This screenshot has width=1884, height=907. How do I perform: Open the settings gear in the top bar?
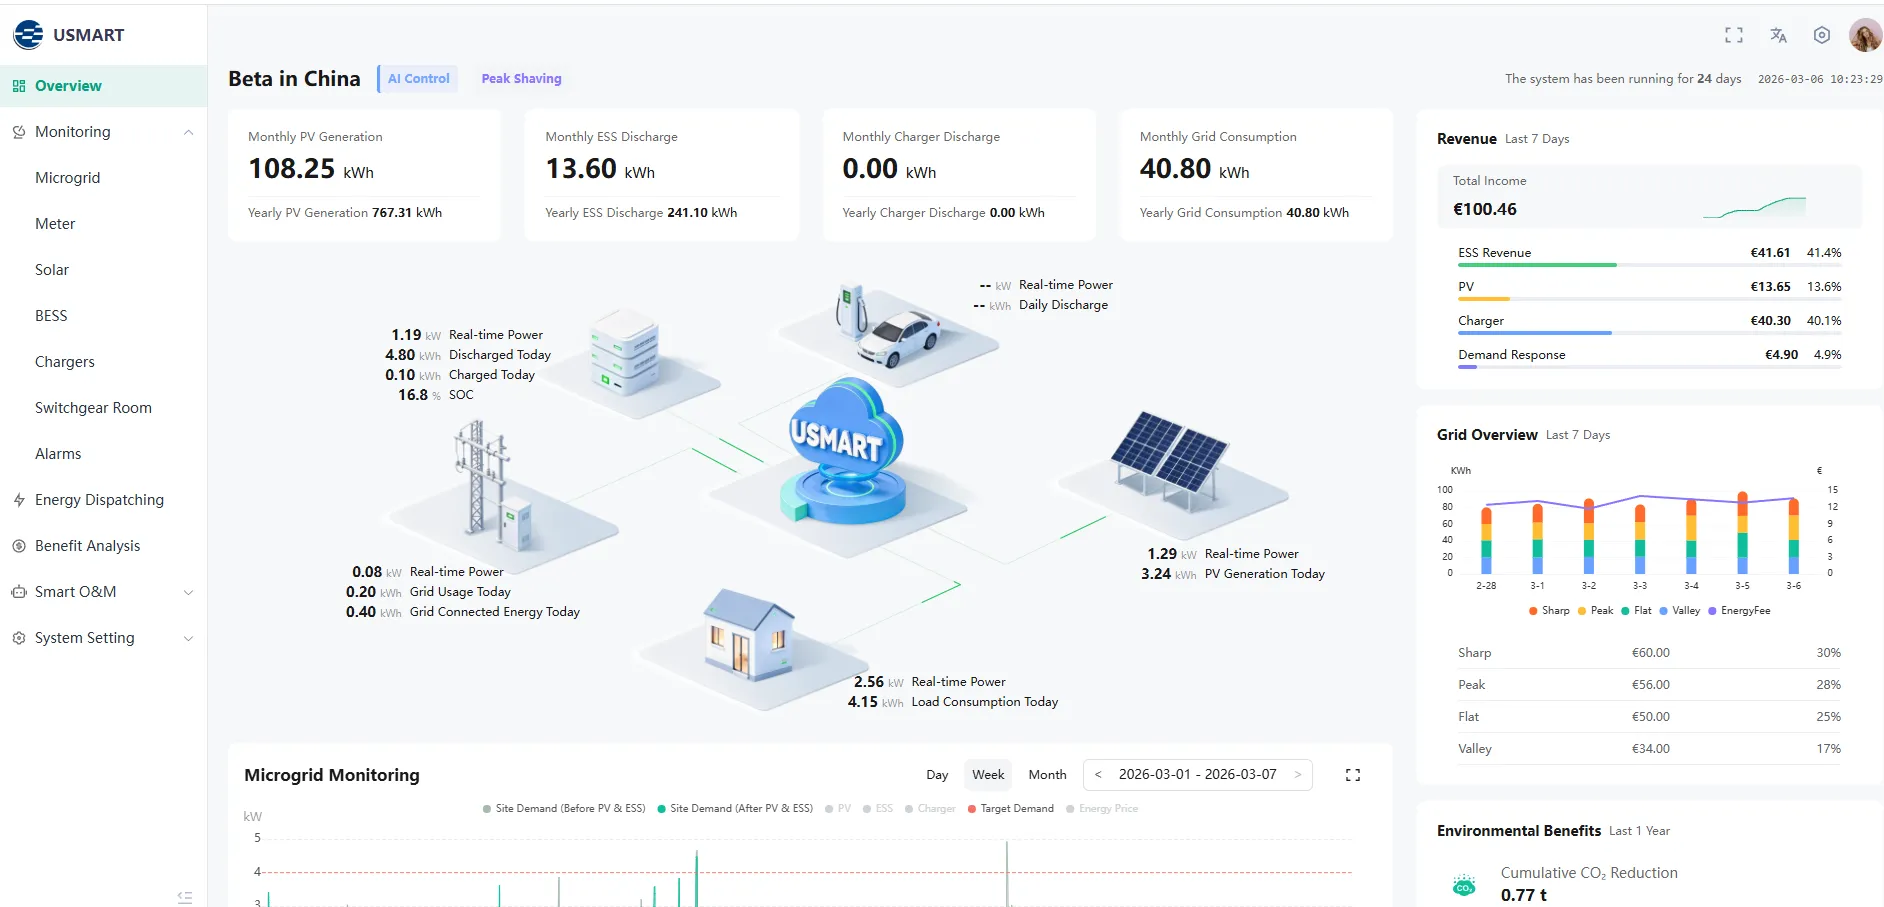pos(1821,34)
